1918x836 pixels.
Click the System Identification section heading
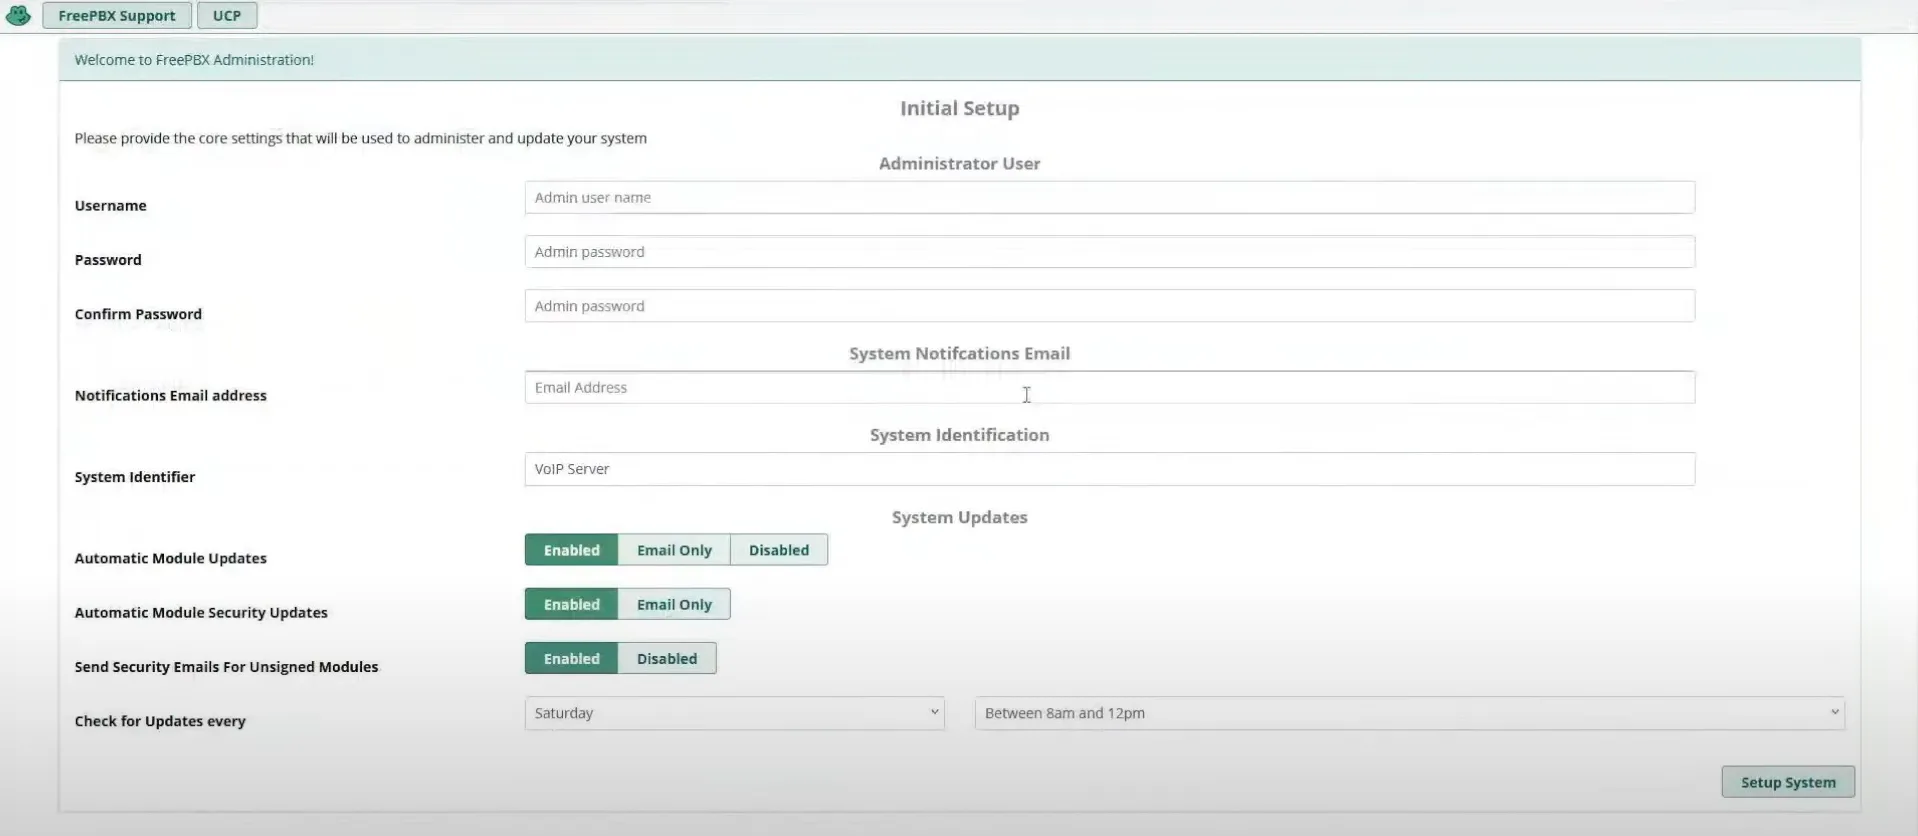(959, 435)
